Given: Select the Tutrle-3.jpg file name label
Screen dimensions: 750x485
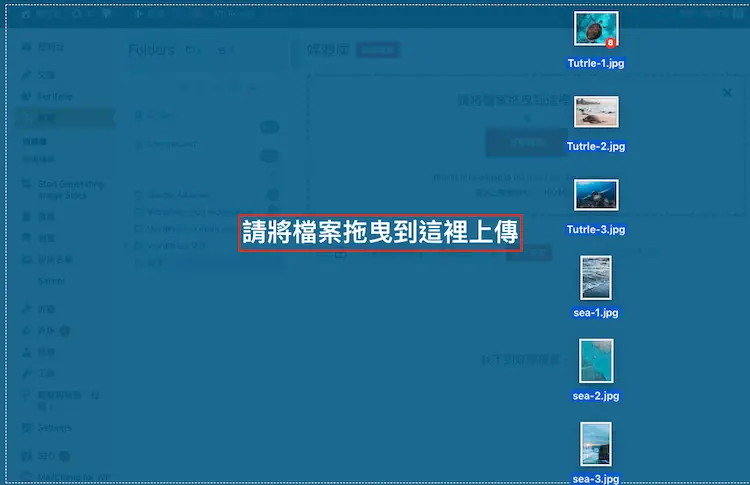Looking at the screenshot, I should tap(596, 230).
